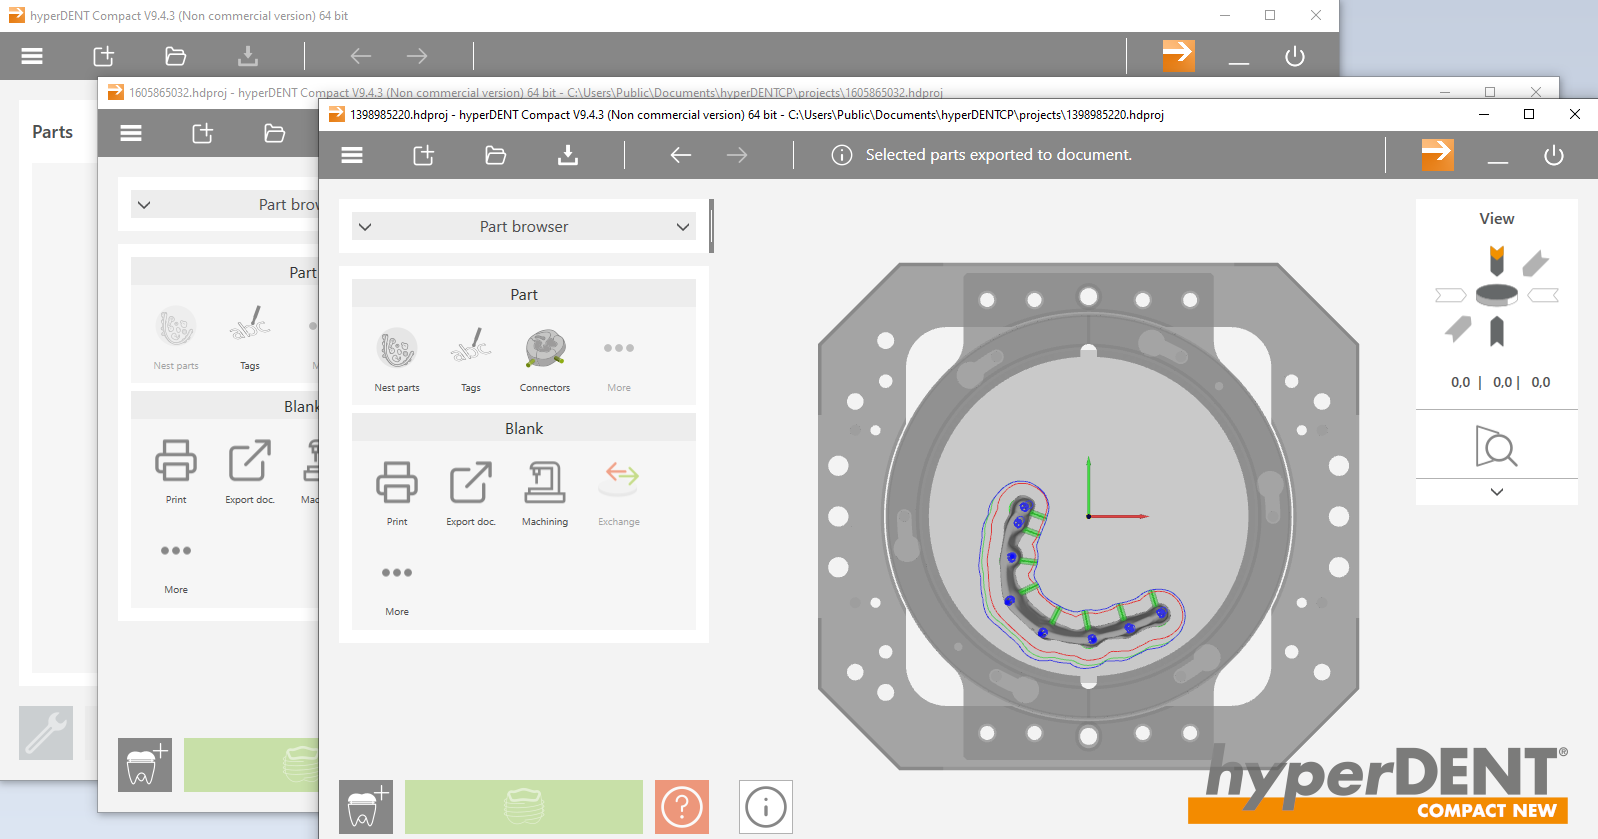The image size is (1598, 839).
Task: Click center disc in View panel
Action: (x=1497, y=295)
